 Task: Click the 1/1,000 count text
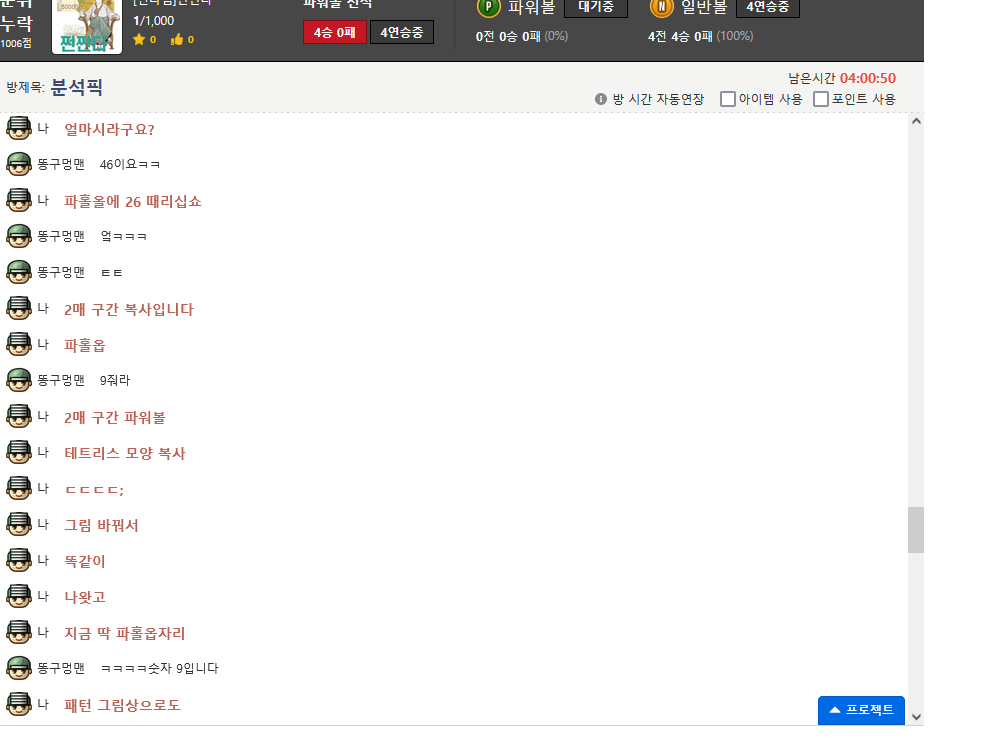pyautogui.click(x=153, y=21)
